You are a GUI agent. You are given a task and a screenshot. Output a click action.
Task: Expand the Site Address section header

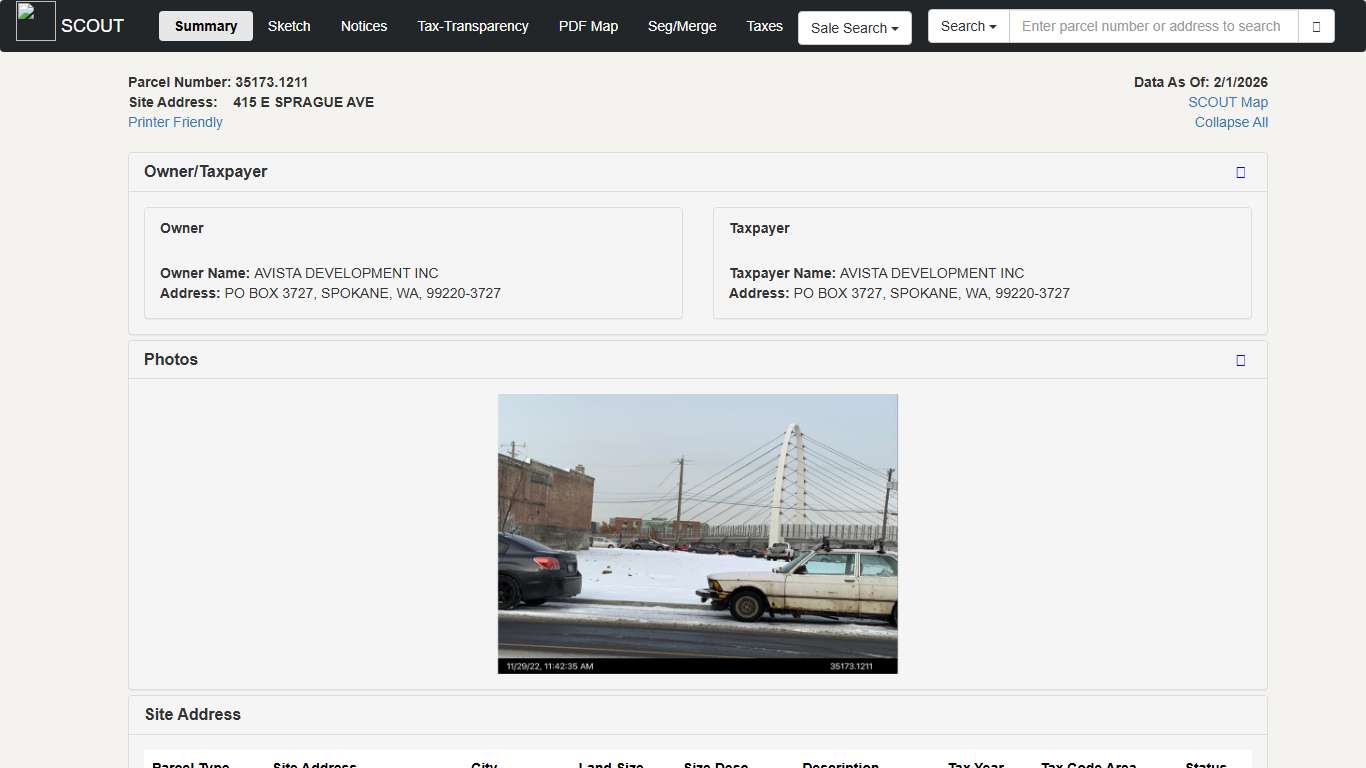point(192,714)
